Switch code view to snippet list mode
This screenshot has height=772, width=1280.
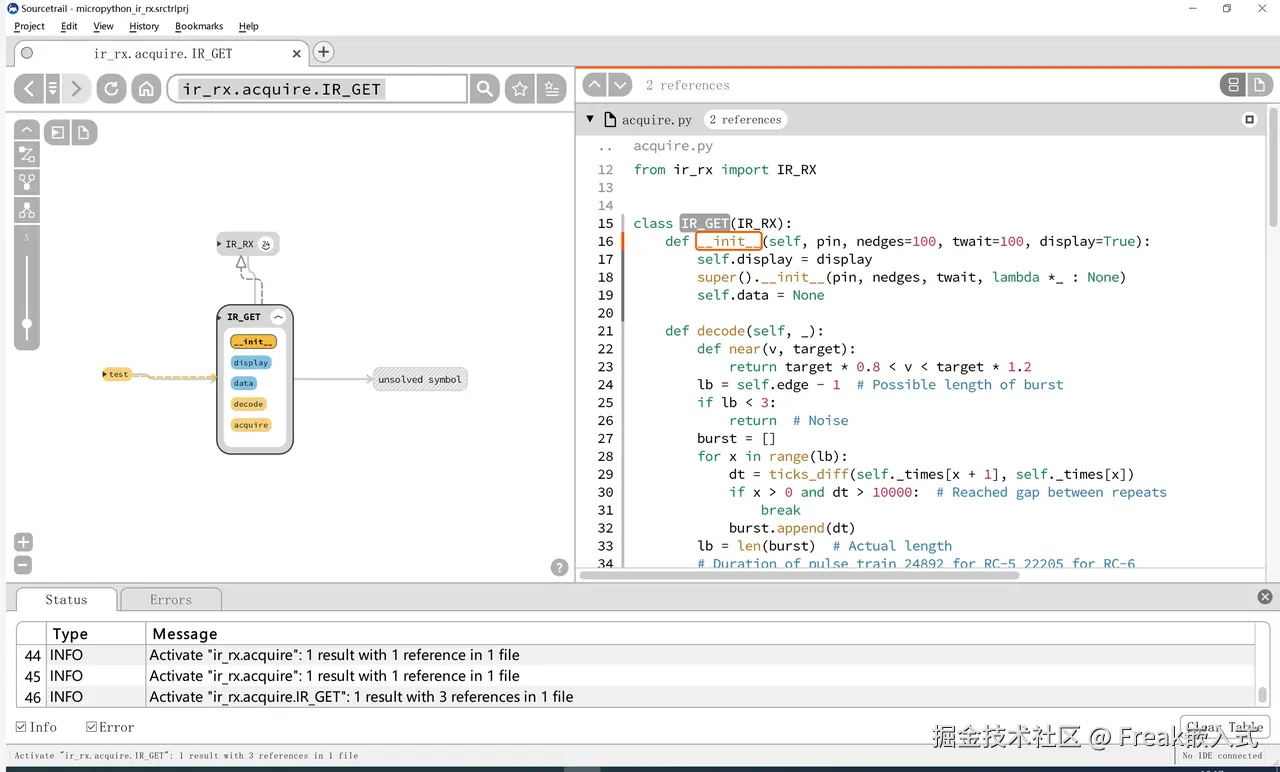1233,85
